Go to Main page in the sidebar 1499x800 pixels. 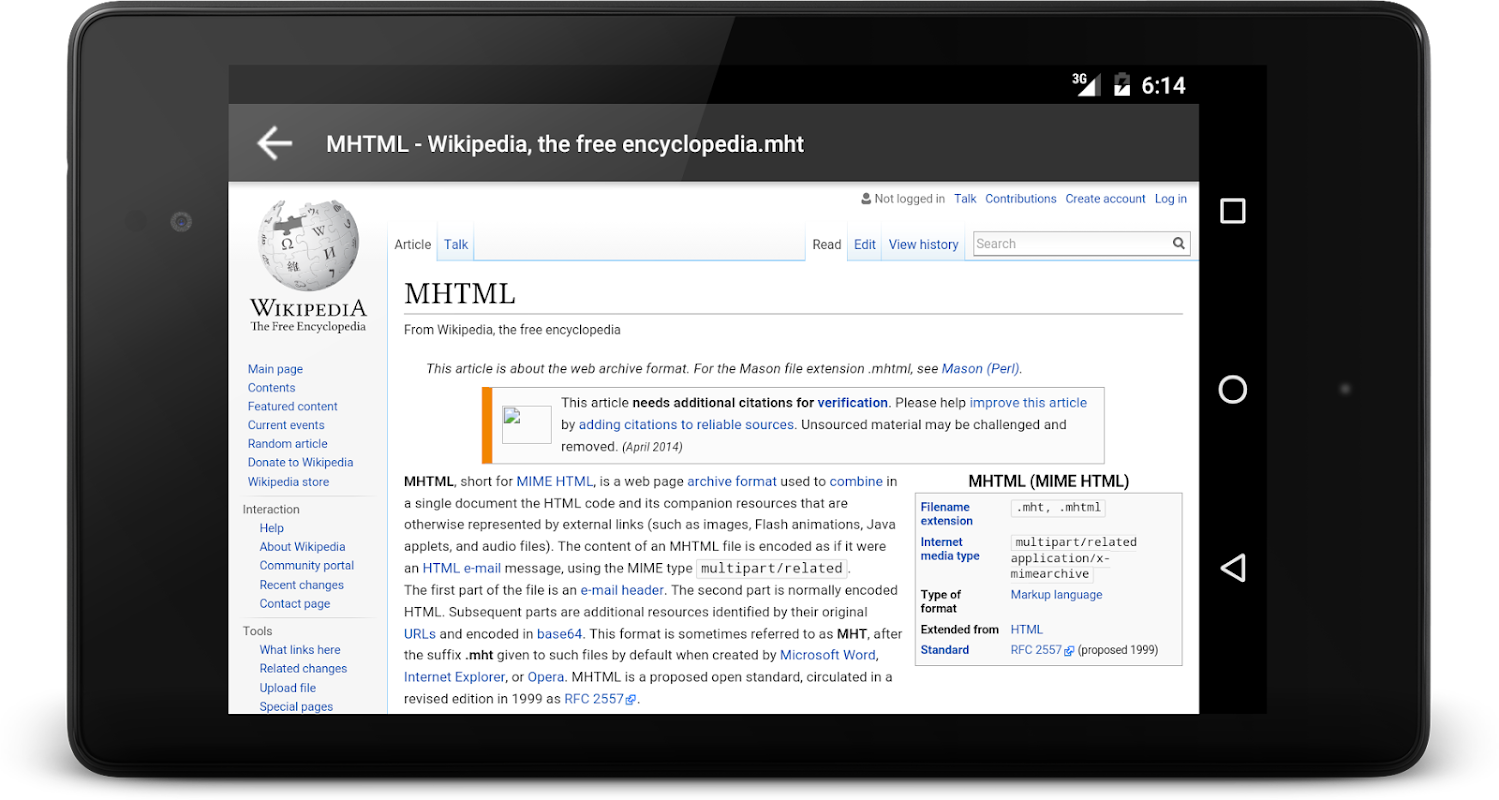[275, 369]
